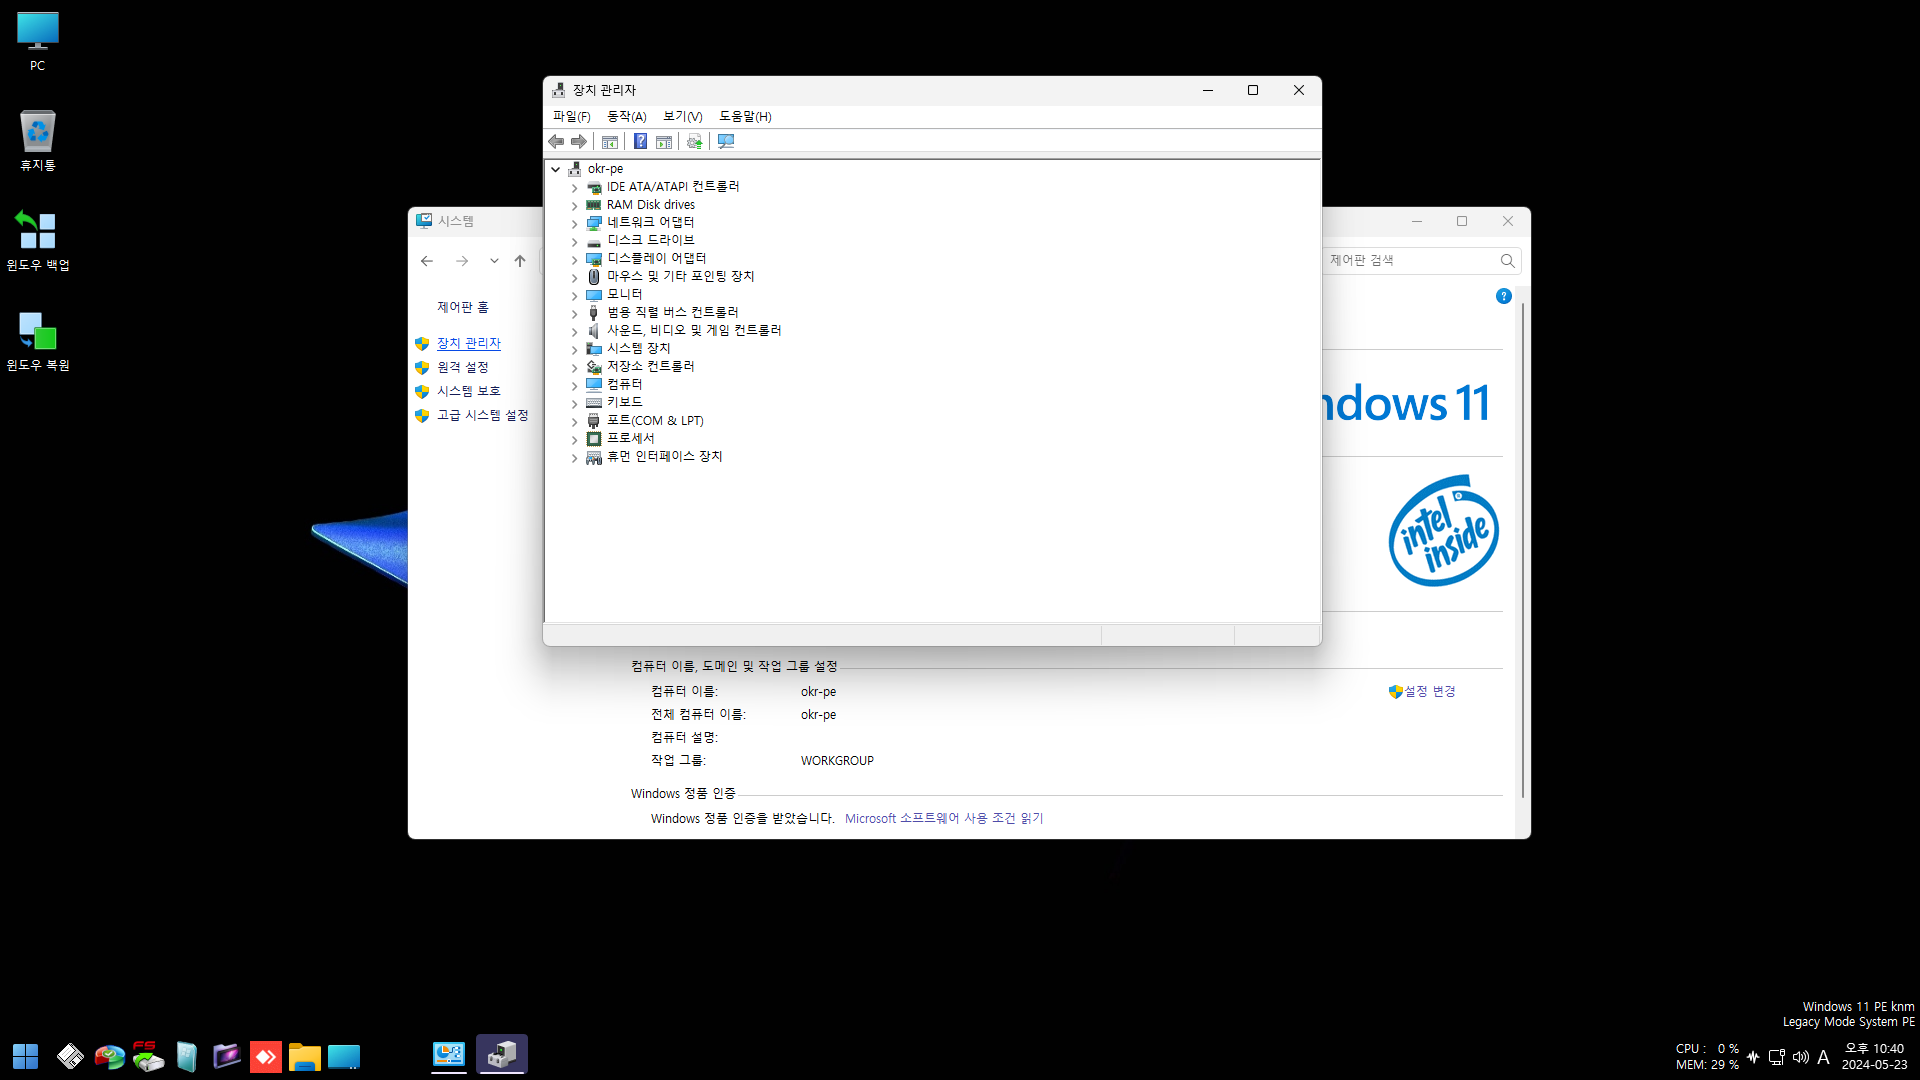
Task: Expand 휴먼 인터페이스 장치 category
Action: (x=574, y=456)
